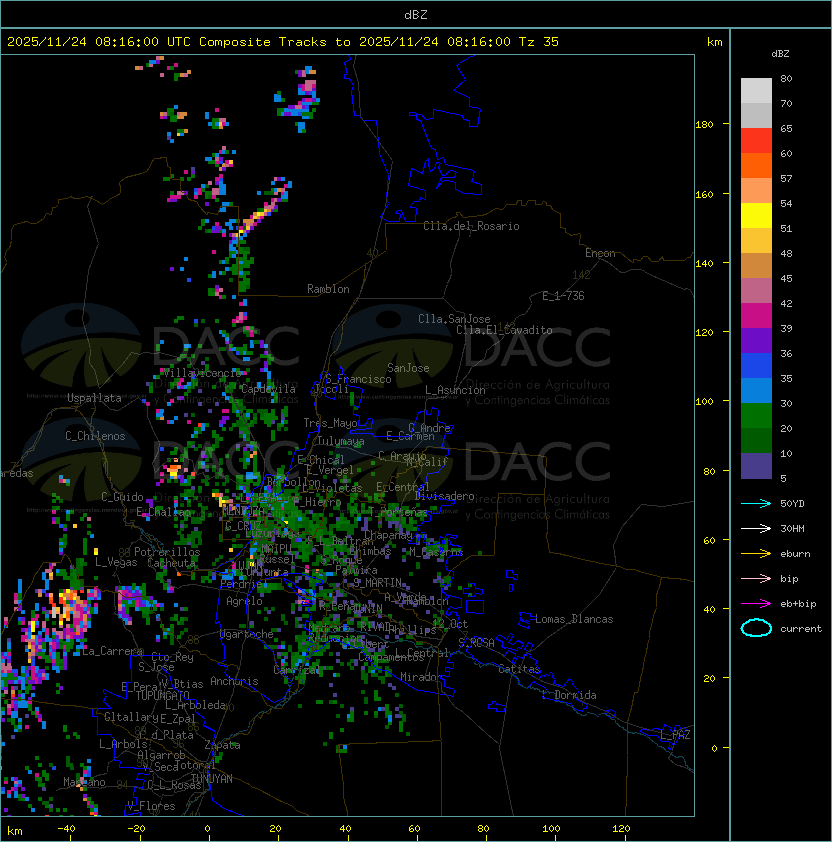Image resolution: width=832 pixels, height=842 pixels.
Task: Select the 'Ramblon' place label
Action: click(328, 289)
